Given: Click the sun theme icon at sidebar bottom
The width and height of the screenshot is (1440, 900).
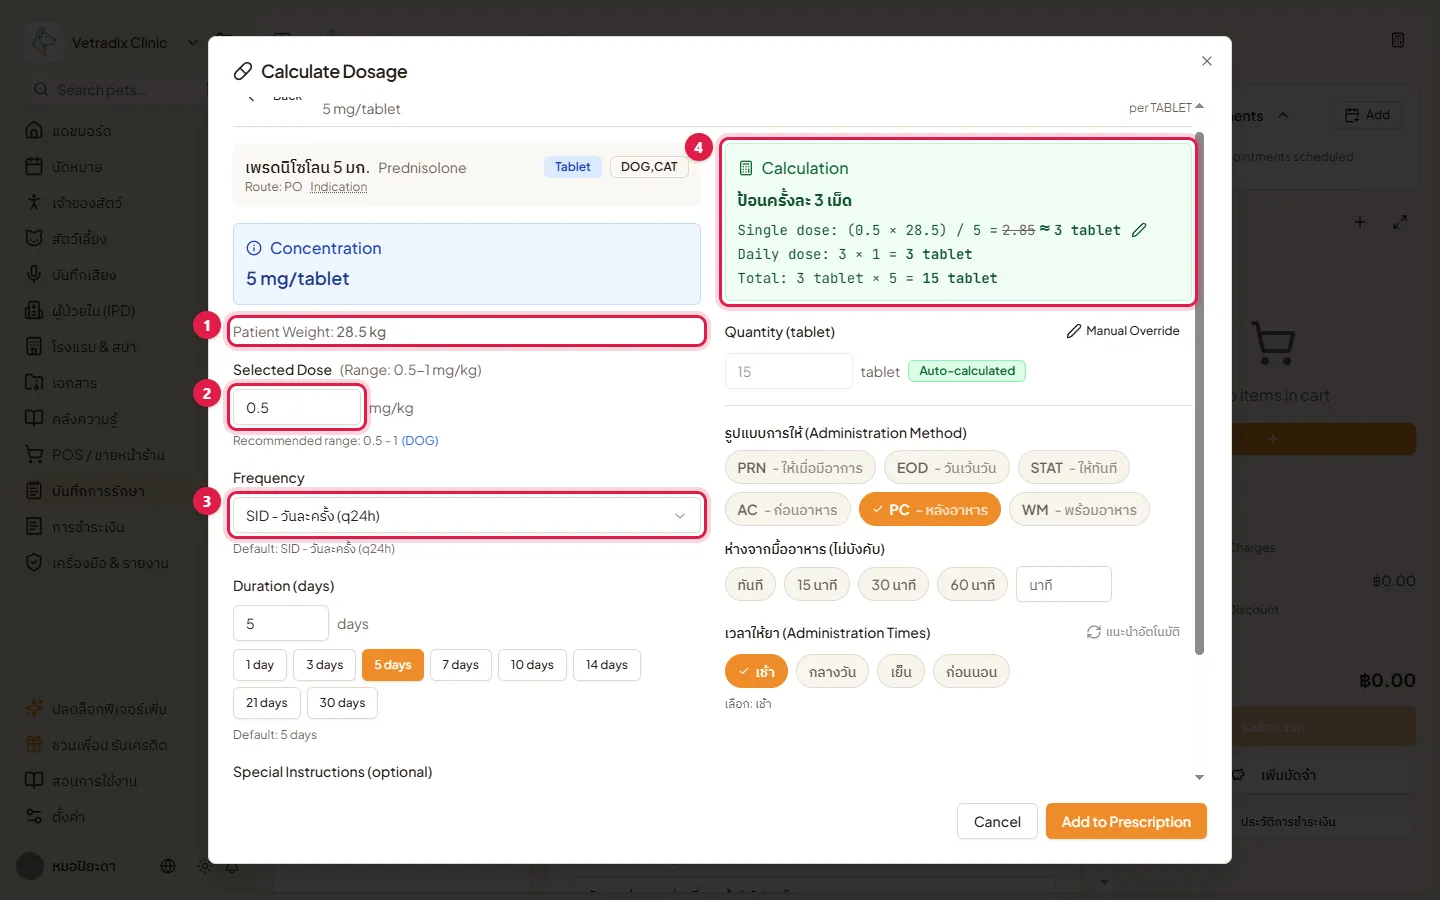Looking at the screenshot, I should tap(204, 866).
